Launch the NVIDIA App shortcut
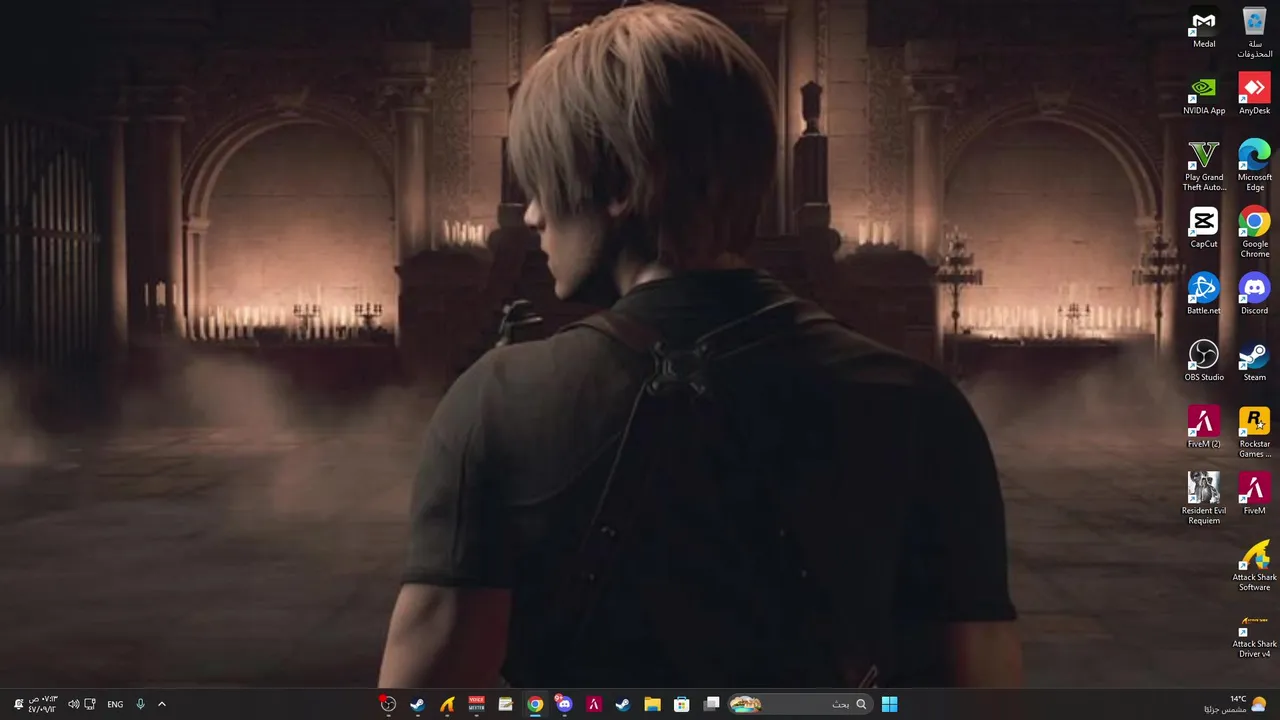Screen dimensions: 1280x720 (x=1204, y=95)
